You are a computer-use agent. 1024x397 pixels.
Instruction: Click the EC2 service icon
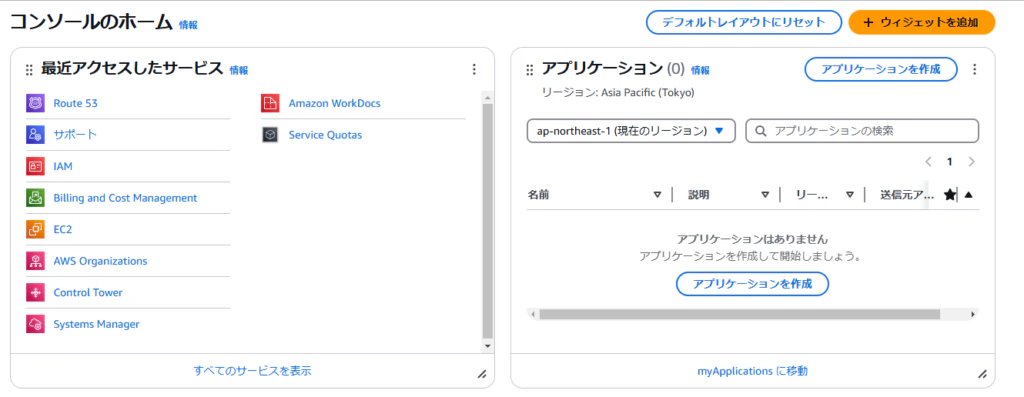tap(35, 229)
